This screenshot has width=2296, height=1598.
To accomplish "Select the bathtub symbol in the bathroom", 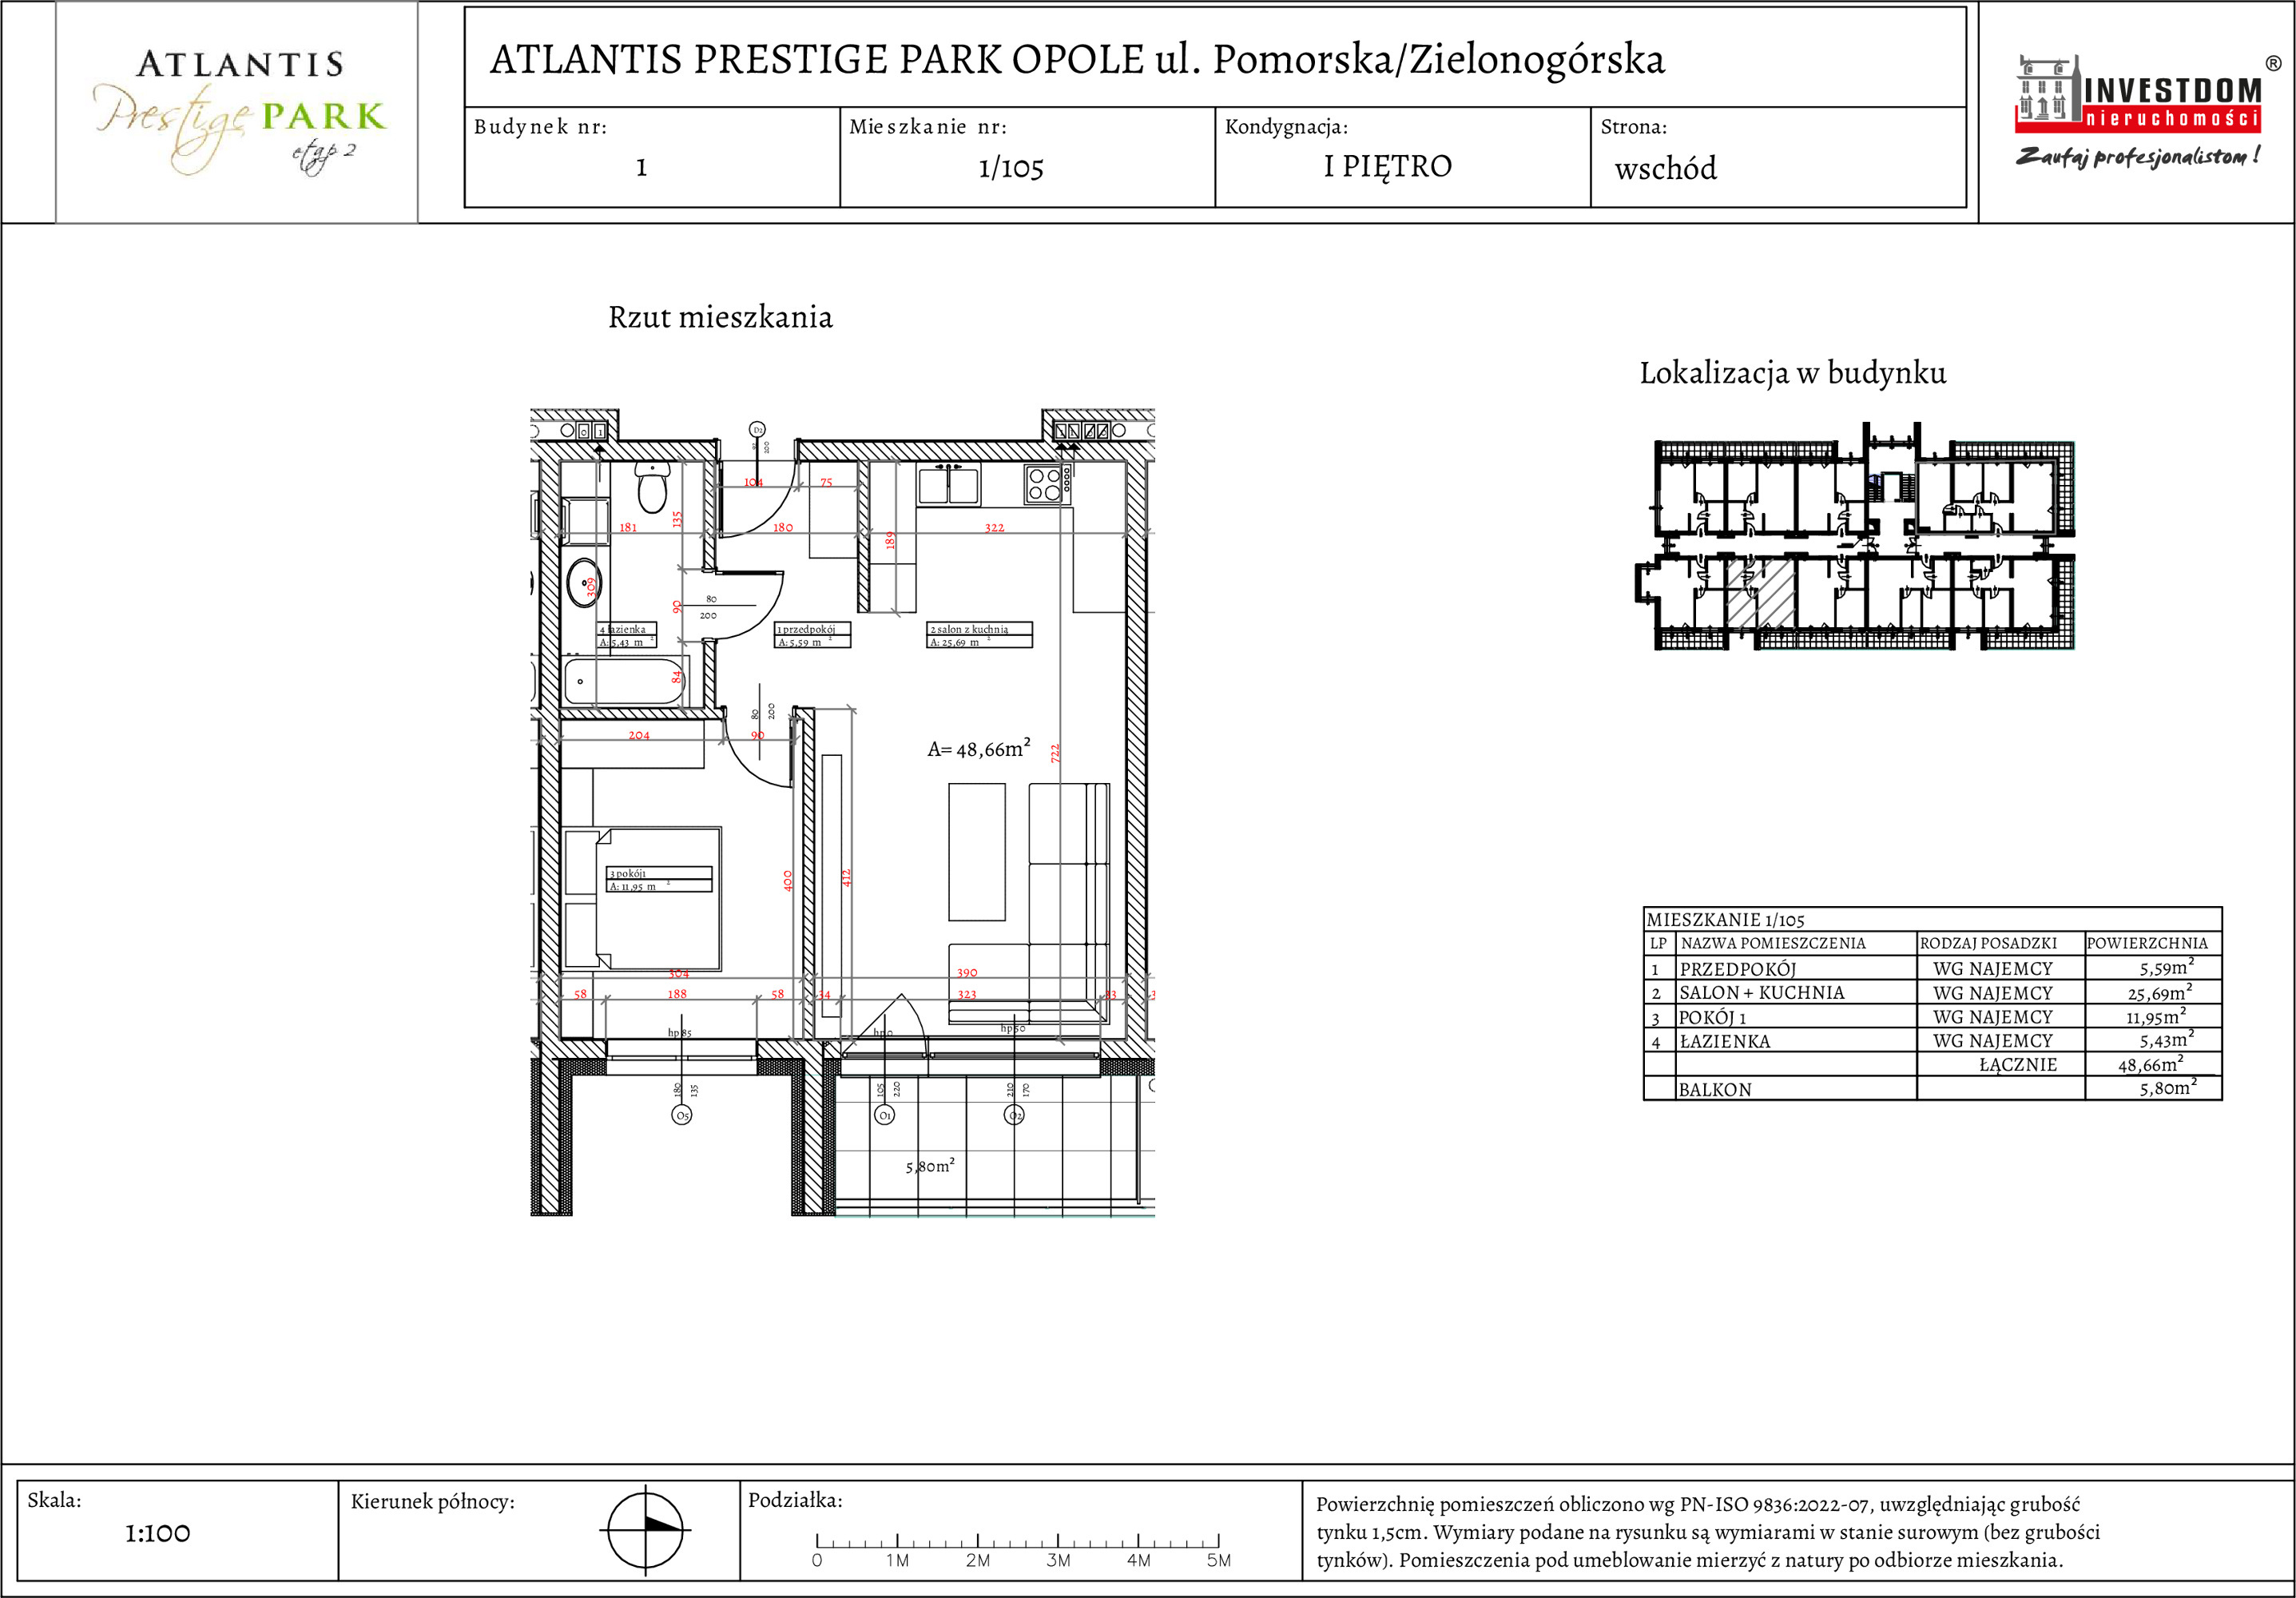I will (x=625, y=681).
